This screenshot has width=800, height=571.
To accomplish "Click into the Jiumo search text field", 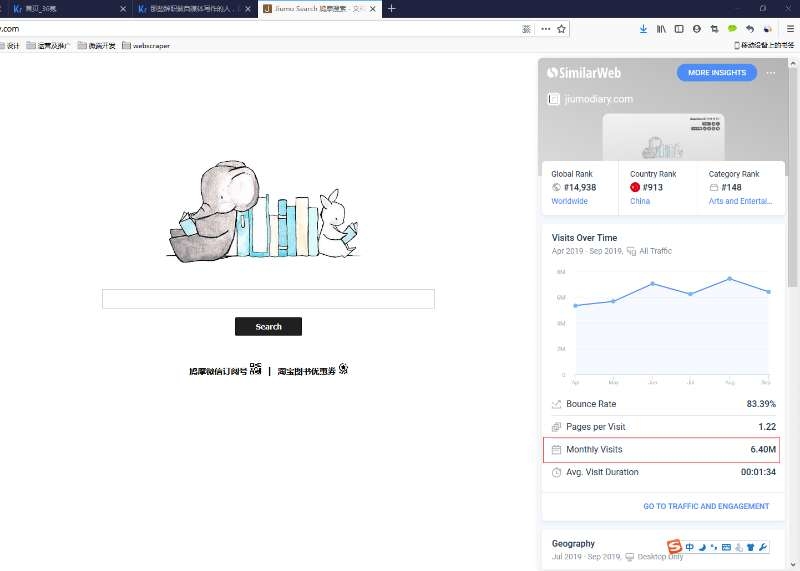I will click(268, 299).
